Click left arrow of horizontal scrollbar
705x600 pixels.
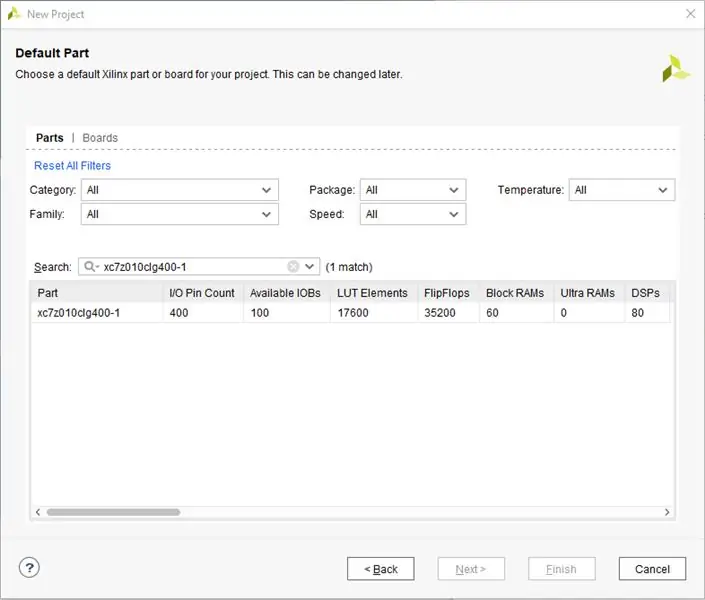coord(38,512)
